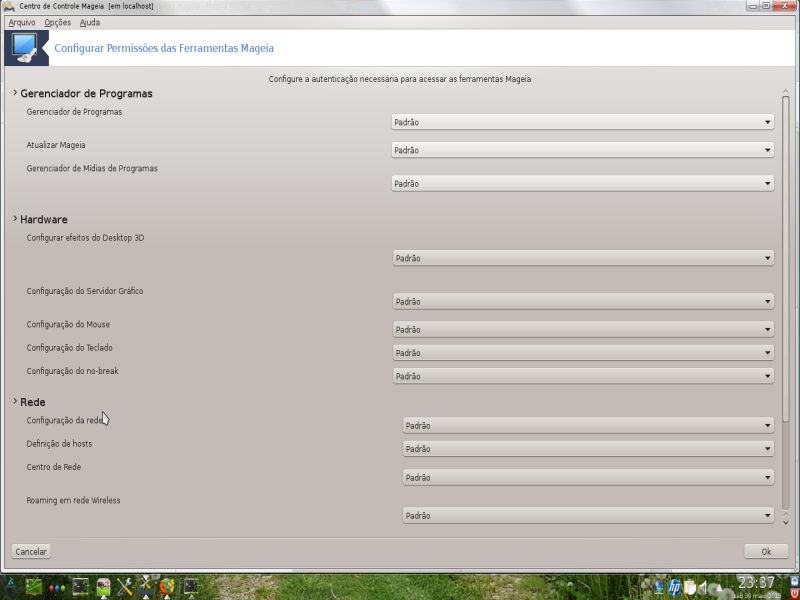Click the red power button icon

tap(794, 594)
